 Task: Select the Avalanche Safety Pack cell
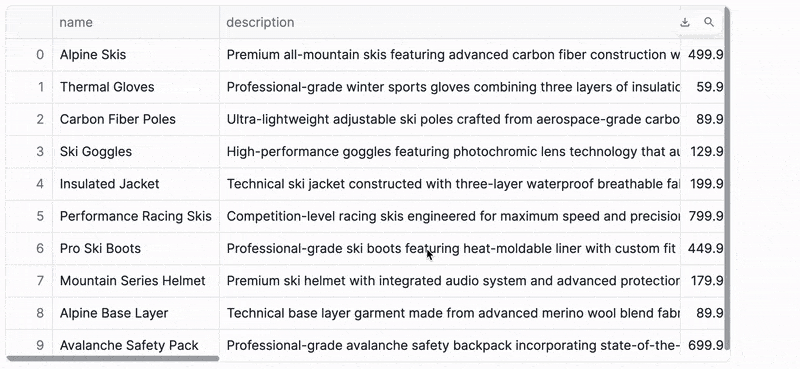(x=136, y=345)
